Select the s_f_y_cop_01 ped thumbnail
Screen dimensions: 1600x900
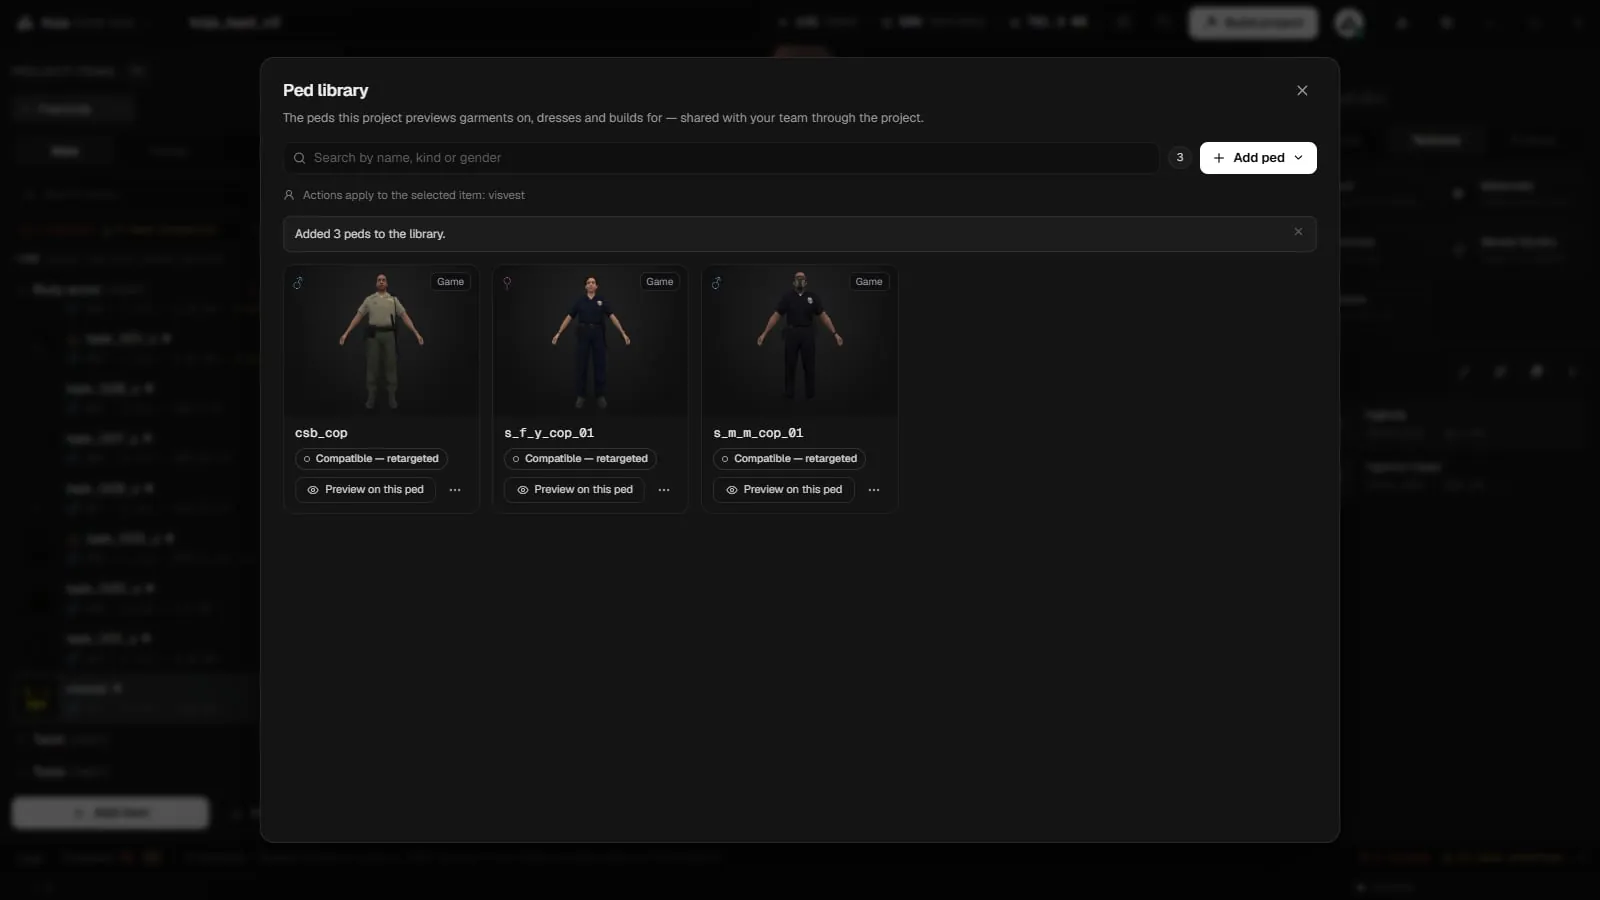pyautogui.click(x=590, y=341)
